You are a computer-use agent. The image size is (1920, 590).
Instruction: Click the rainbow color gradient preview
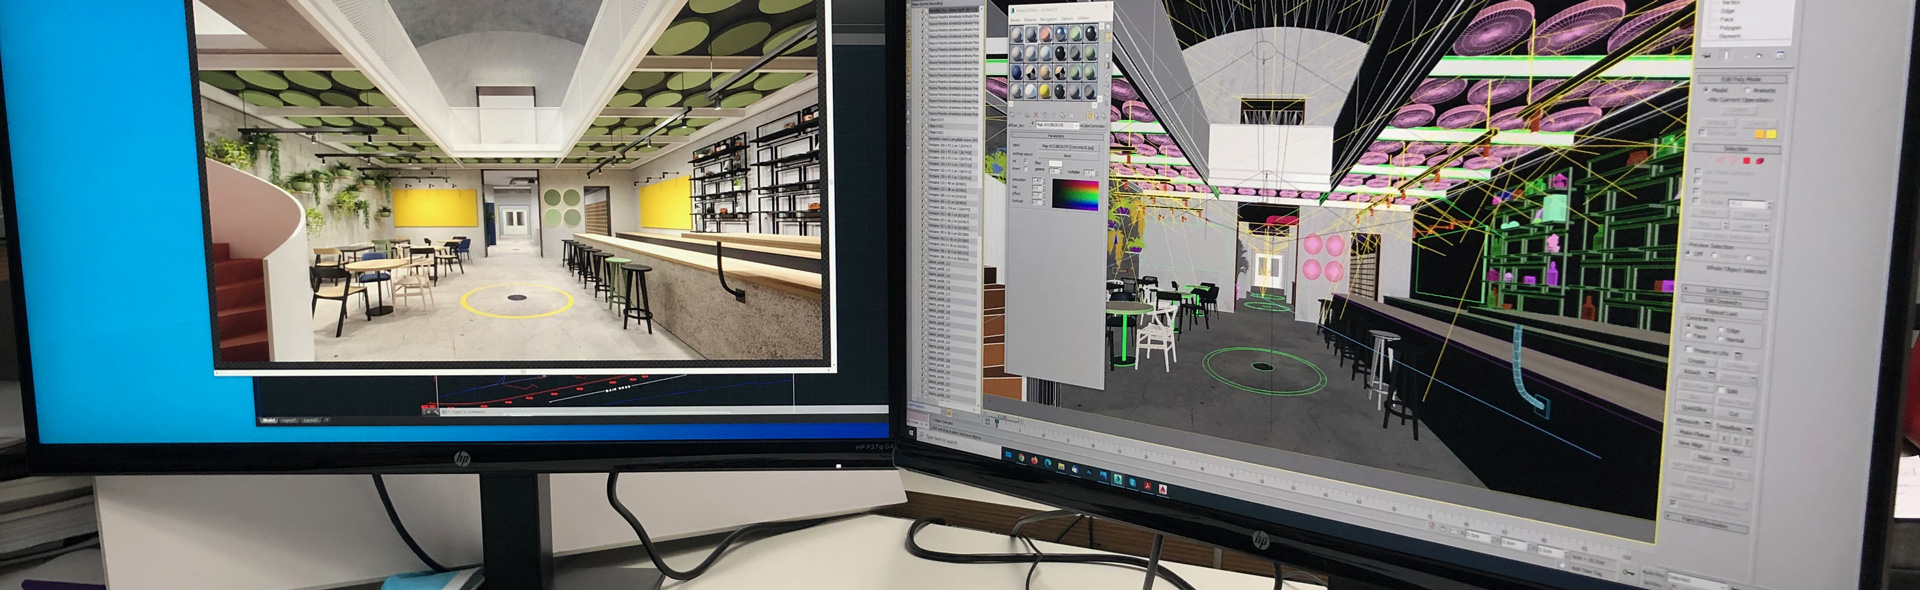point(1074,194)
